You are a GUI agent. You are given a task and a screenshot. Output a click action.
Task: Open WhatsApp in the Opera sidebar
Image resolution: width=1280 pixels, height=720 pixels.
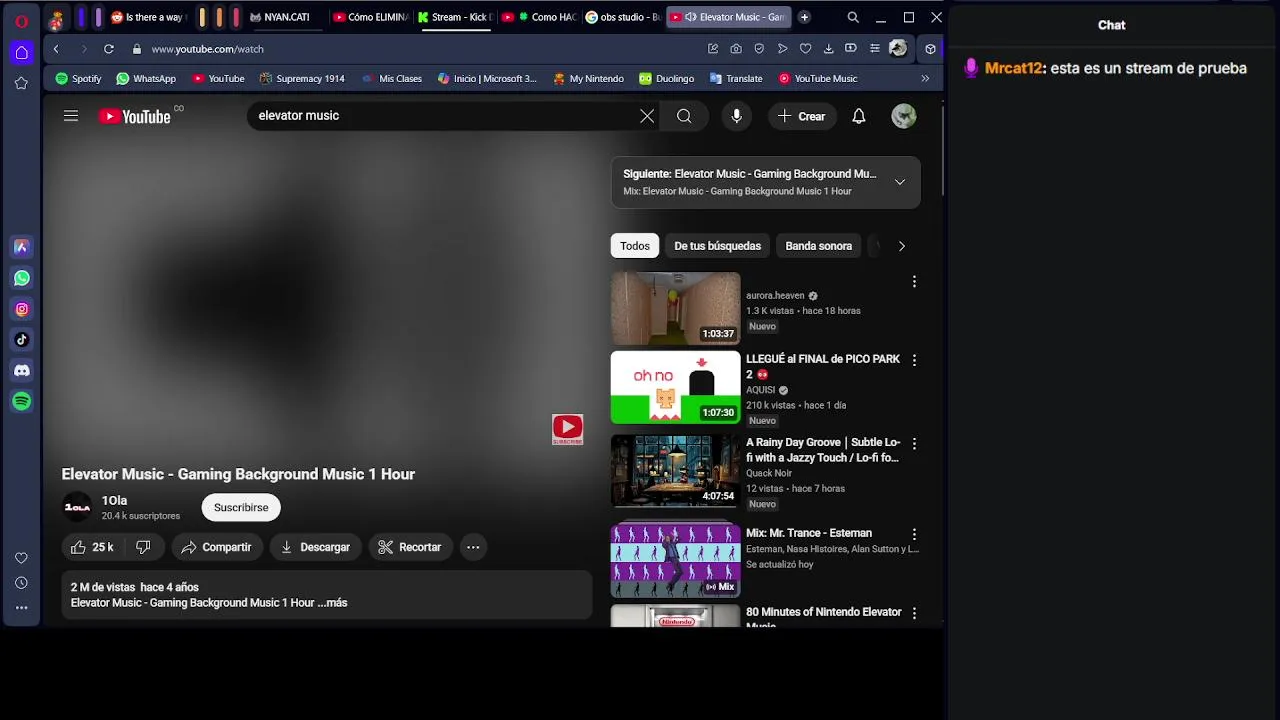click(21, 278)
